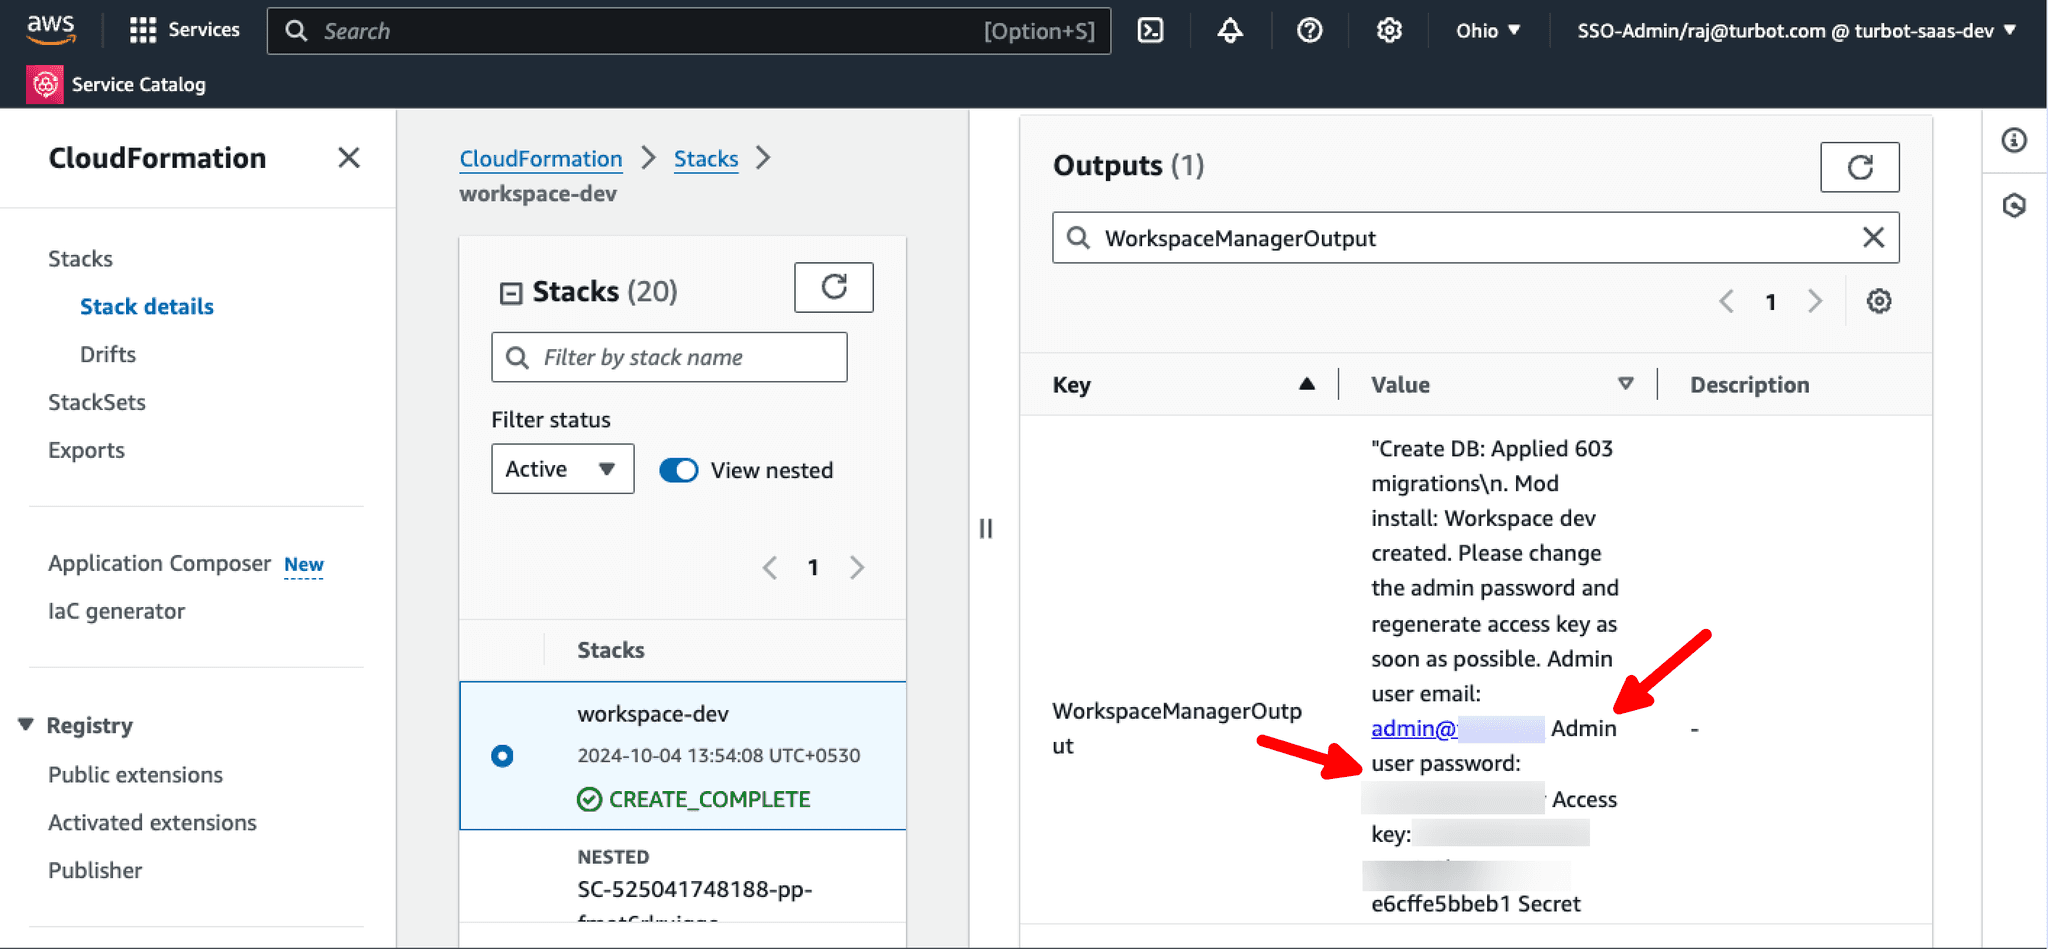2048x949 pixels.
Task: Open the help question mark icon
Action: coord(1309,30)
